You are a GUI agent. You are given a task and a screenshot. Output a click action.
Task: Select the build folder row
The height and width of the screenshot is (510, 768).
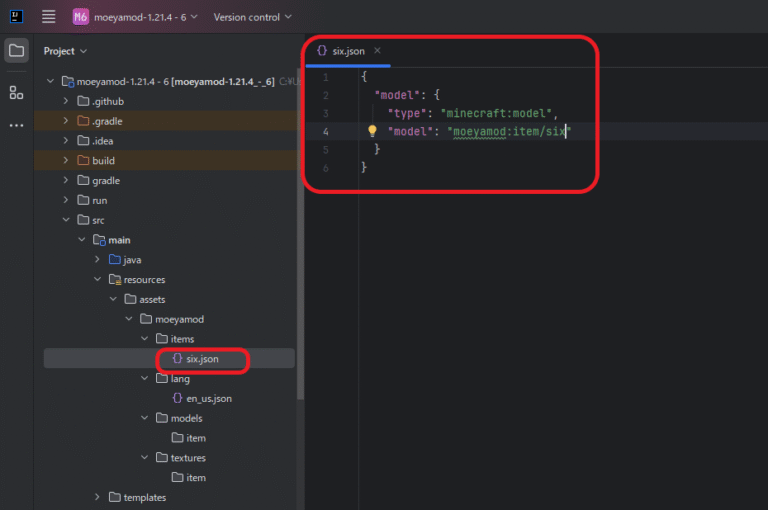166,160
